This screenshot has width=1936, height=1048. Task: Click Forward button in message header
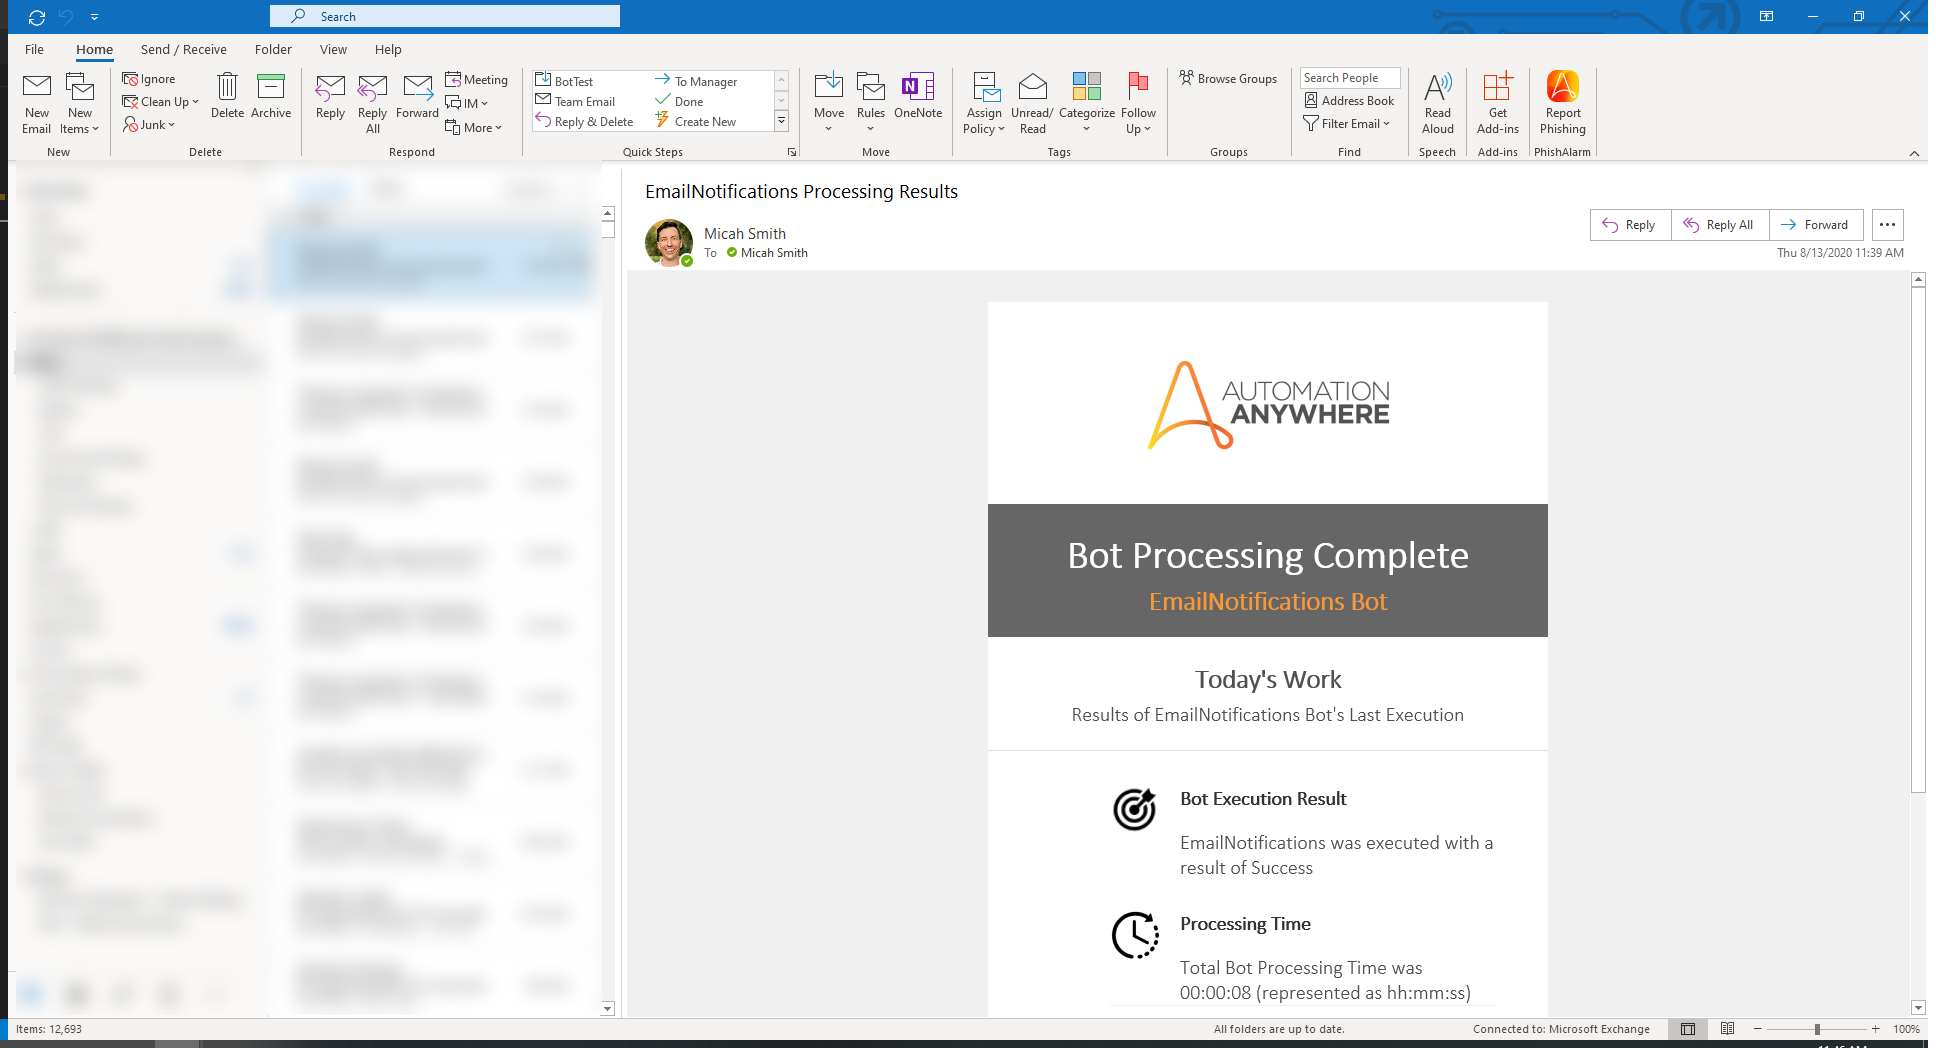pyautogui.click(x=1815, y=225)
